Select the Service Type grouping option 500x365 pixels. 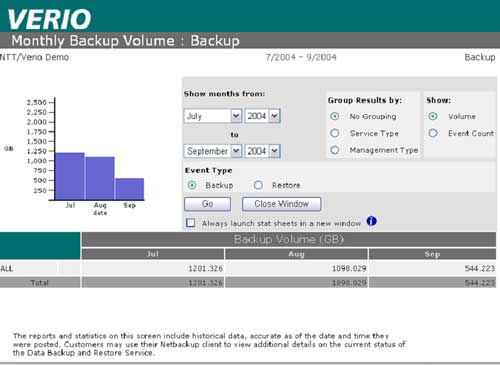click(x=334, y=133)
